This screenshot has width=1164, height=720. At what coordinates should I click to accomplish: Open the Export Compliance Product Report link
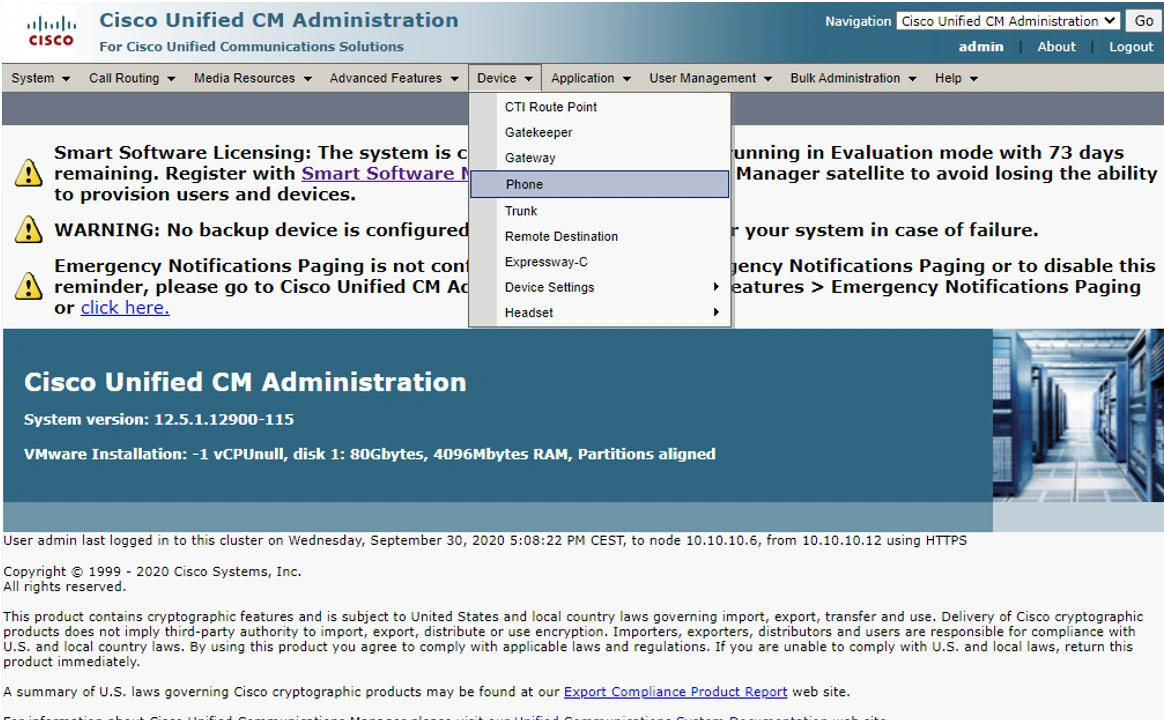click(675, 692)
